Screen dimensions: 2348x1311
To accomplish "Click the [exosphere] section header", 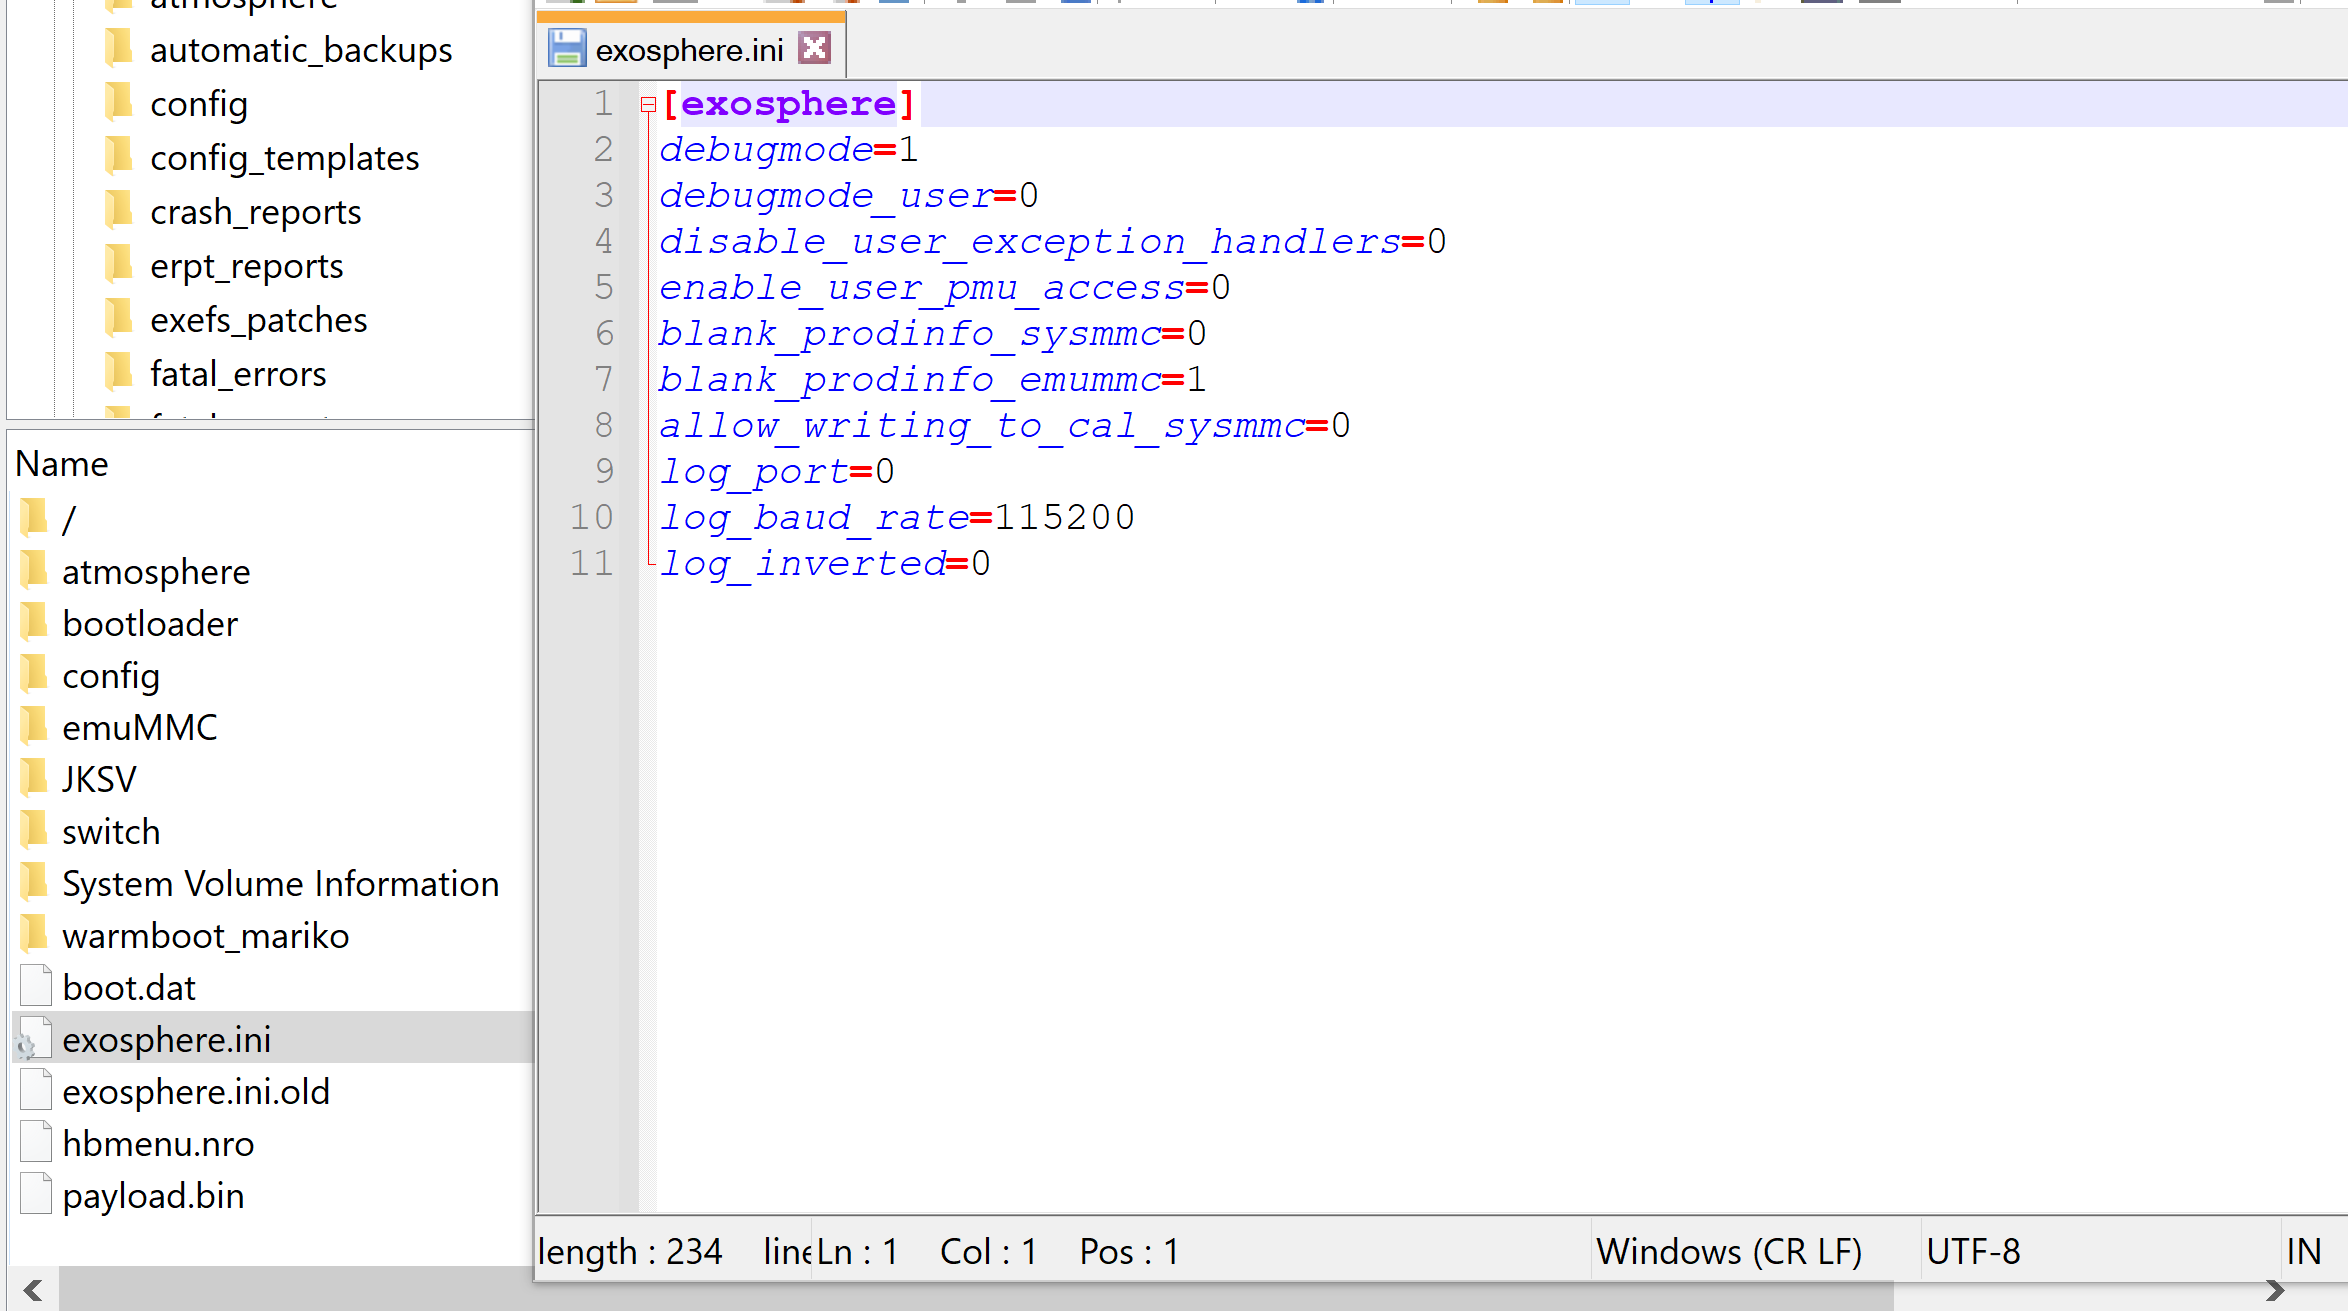I will [789, 104].
